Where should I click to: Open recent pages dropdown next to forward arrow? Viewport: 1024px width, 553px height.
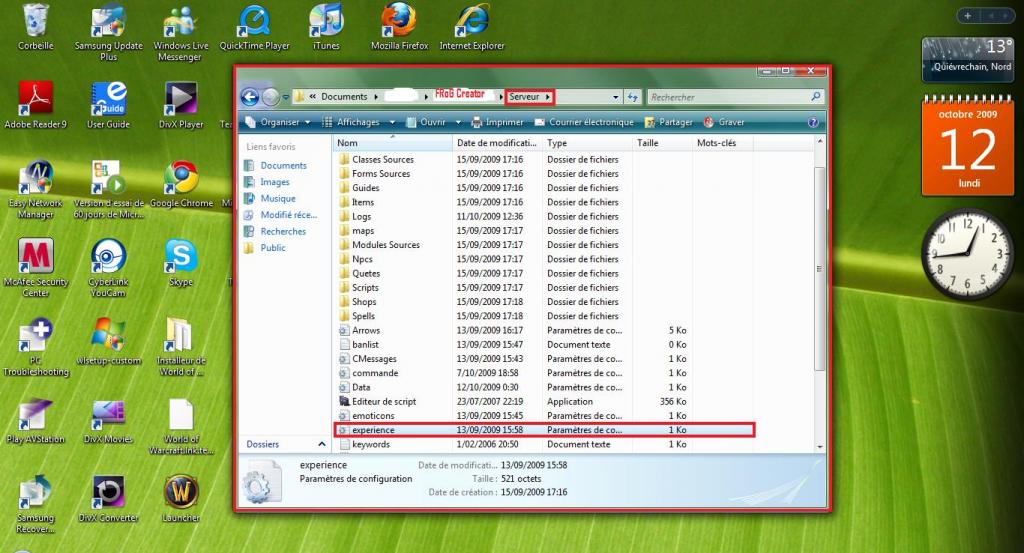click(x=285, y=98)
